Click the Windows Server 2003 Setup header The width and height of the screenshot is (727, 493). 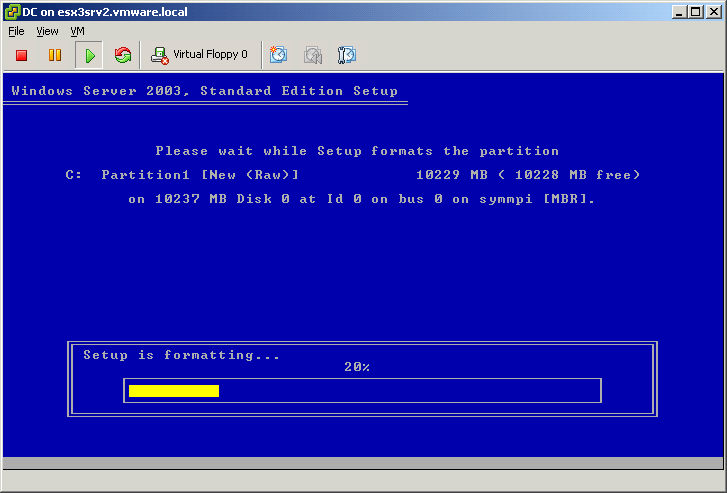click(x=205, y=91)
